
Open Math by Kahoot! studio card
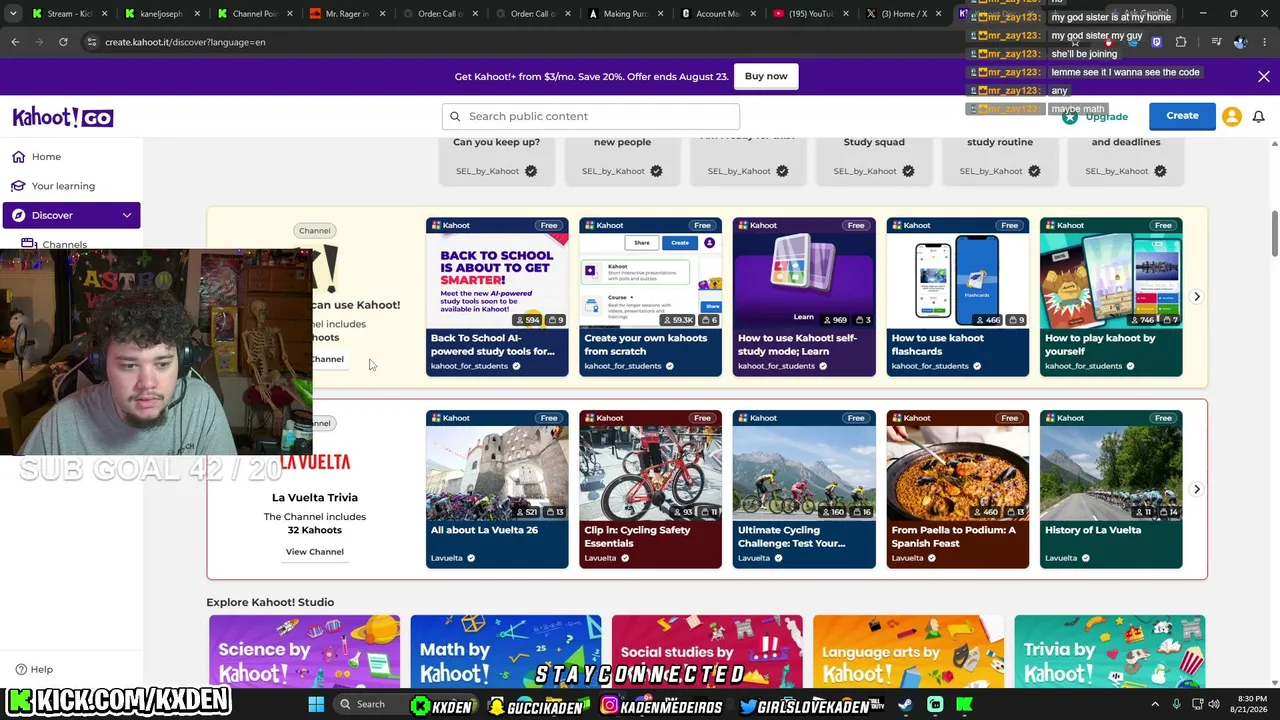[506, 650]
